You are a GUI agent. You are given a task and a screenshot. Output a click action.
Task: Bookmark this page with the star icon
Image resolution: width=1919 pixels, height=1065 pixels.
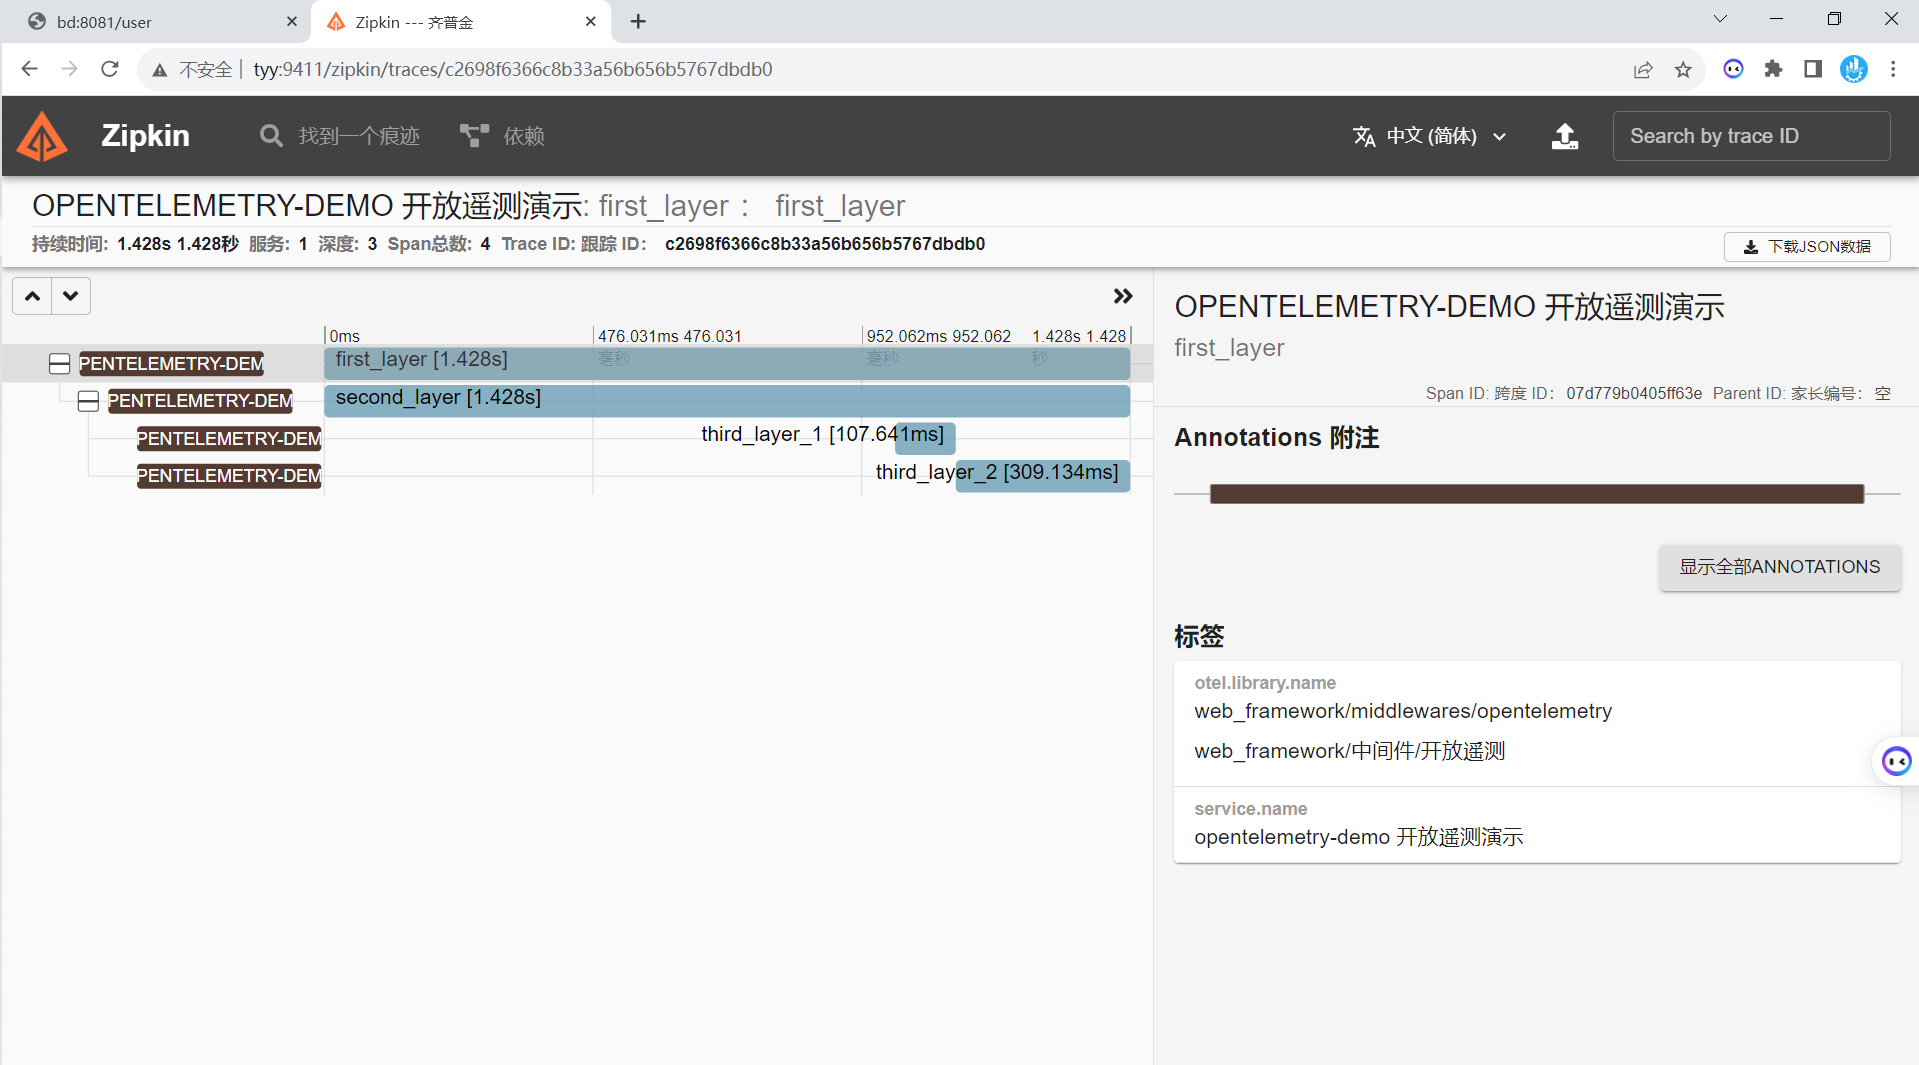point(1683,69)
